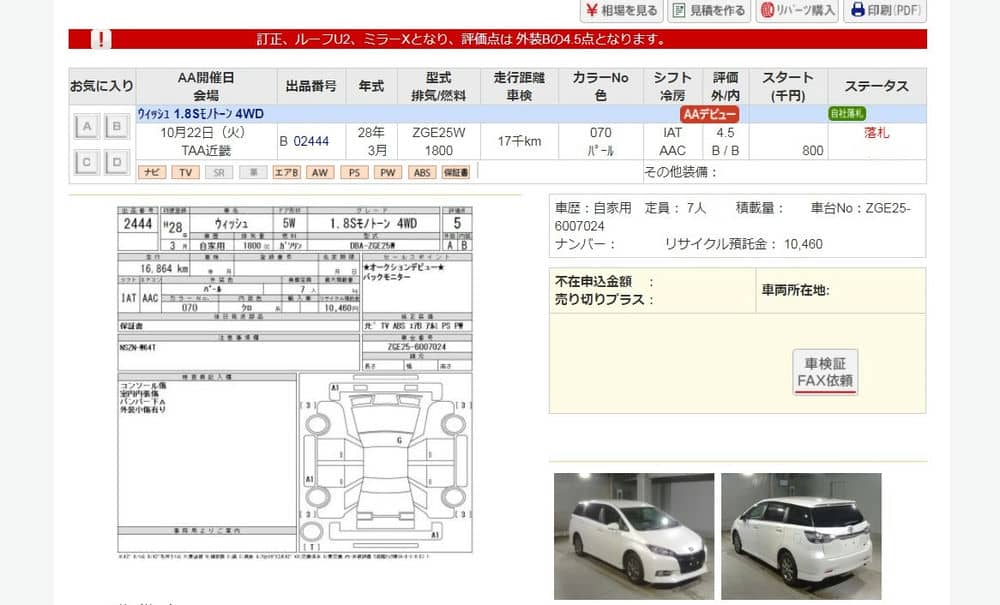Click the AAデビュー badge
This screenshot has width=1000, height=605.
click(709, 114)
